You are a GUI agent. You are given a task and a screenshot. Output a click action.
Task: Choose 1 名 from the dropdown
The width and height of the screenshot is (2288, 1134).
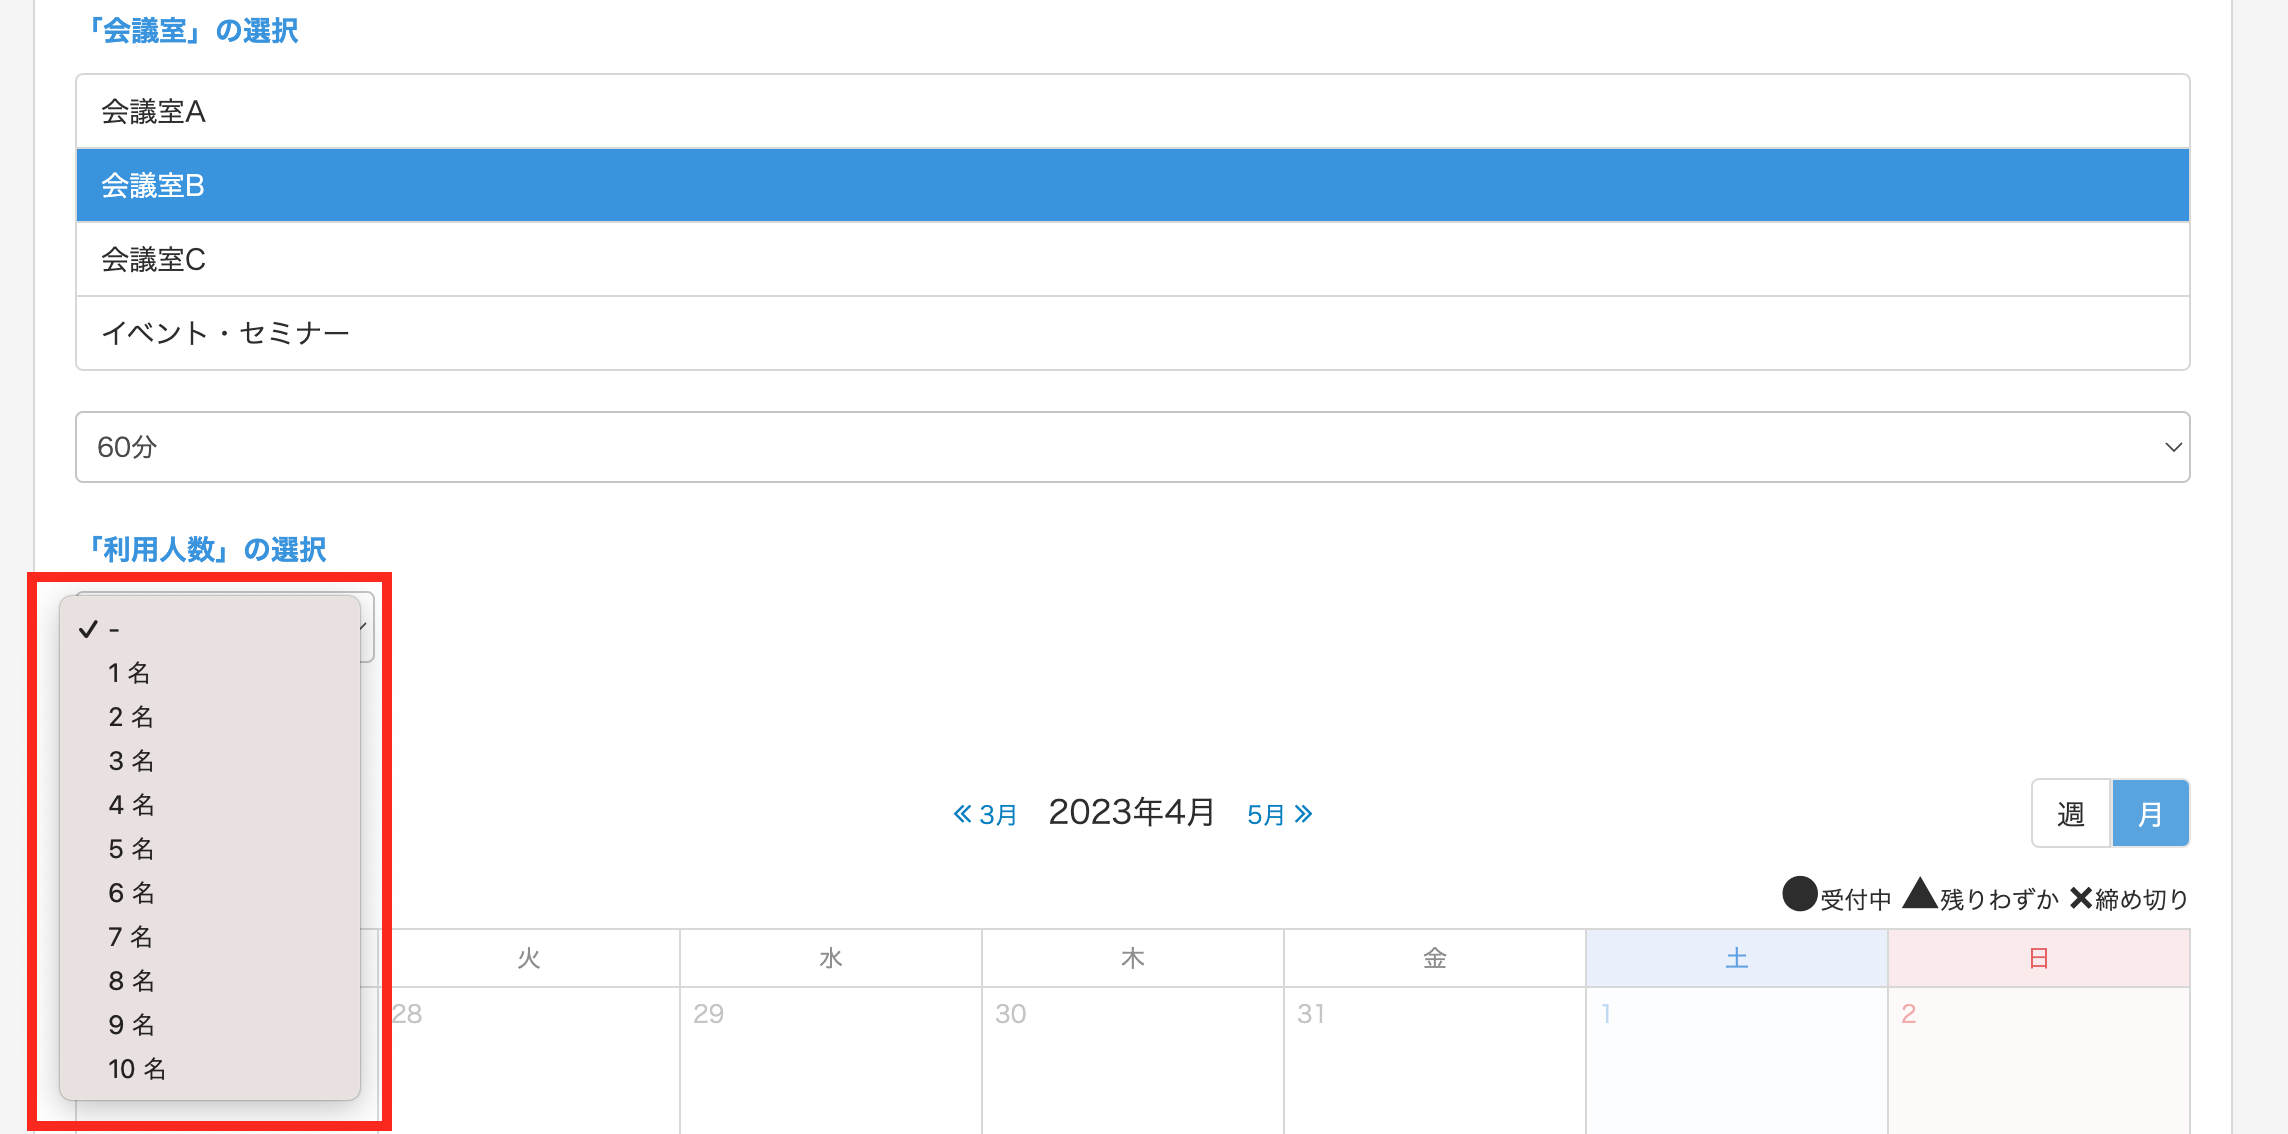(x=130, y=673)
